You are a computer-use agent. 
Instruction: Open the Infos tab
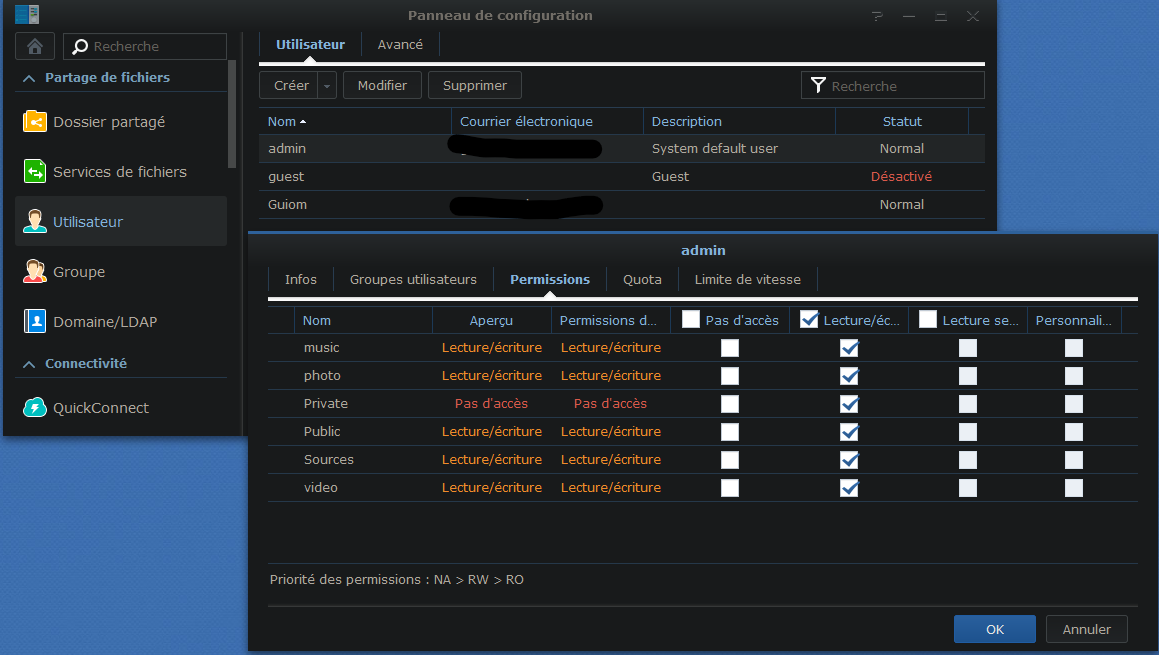[301, 279]
